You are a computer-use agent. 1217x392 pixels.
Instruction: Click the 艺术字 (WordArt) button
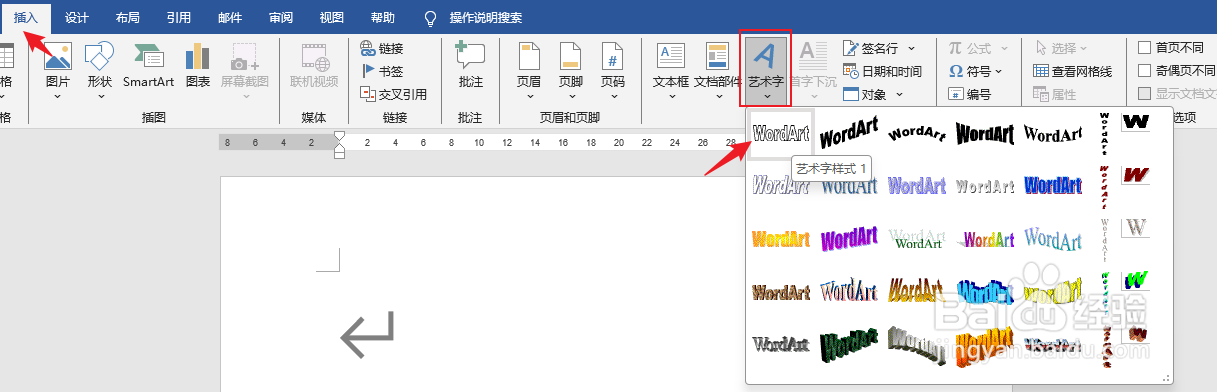click(x=766, y=68)
